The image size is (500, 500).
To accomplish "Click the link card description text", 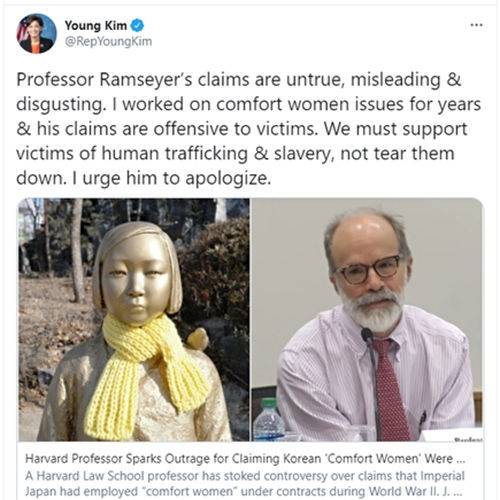I will coord(245,483).
